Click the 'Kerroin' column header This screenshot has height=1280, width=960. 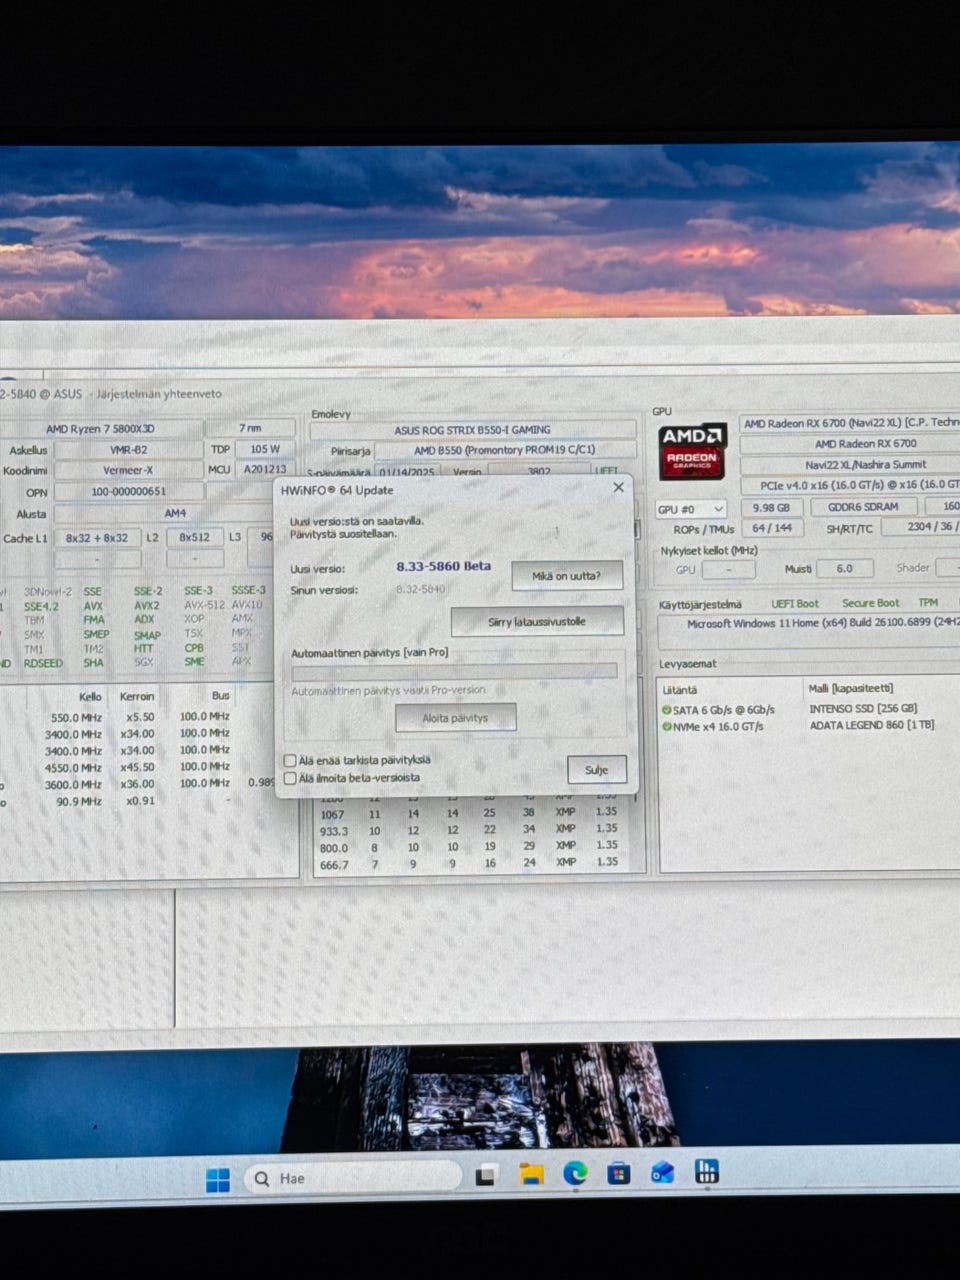137,697
